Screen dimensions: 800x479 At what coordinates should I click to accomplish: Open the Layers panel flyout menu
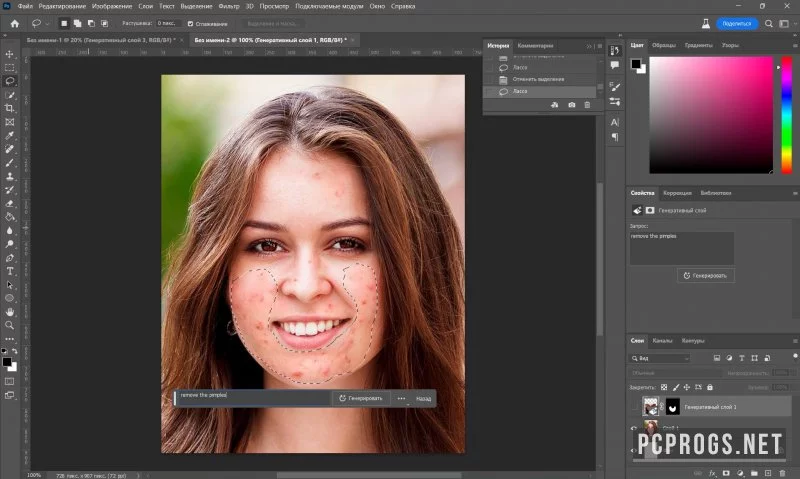(795, 341)
